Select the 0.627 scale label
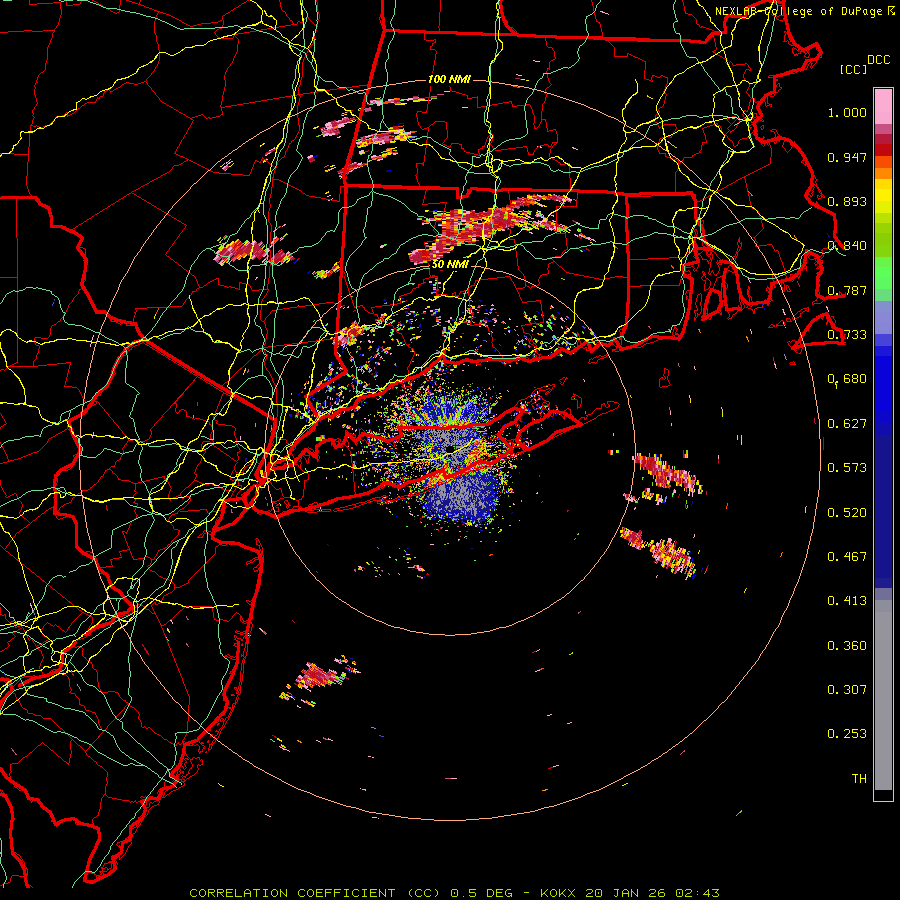Image resolution: width=900 pixels, height=900 pixels. (847, 424)
